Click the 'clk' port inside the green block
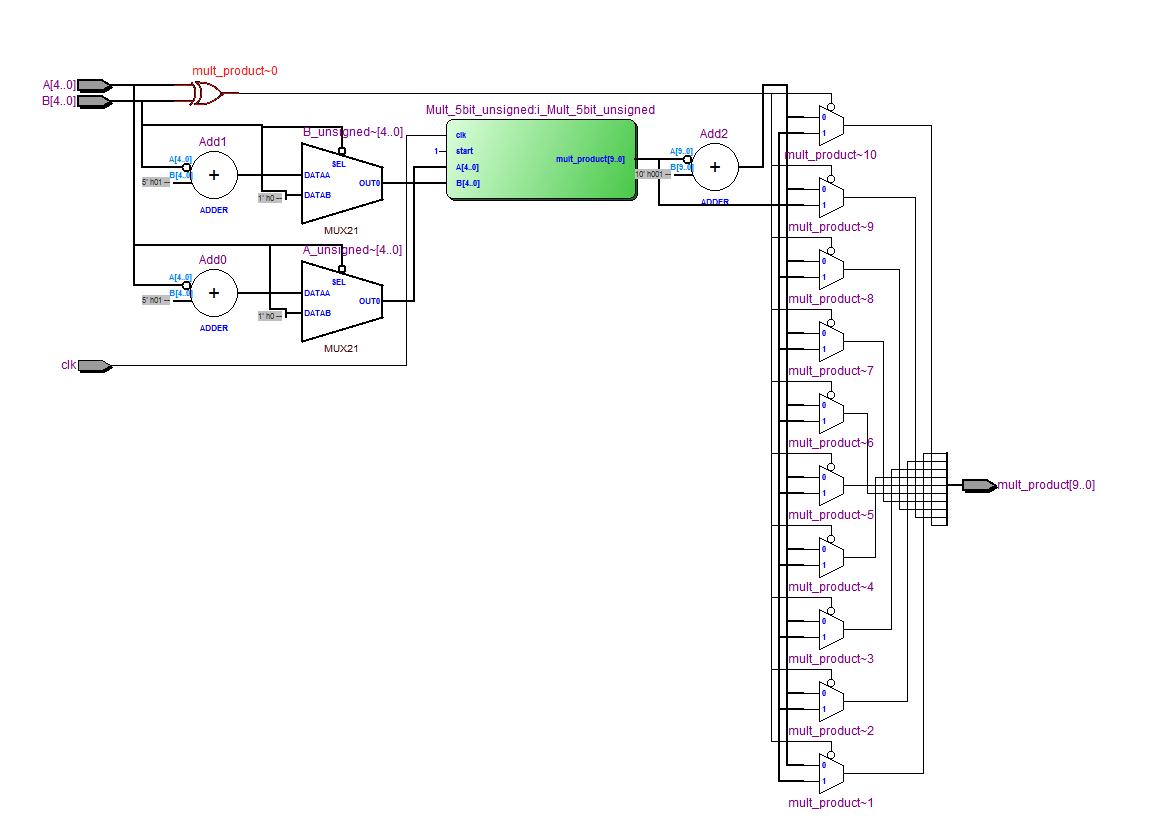 461,135
